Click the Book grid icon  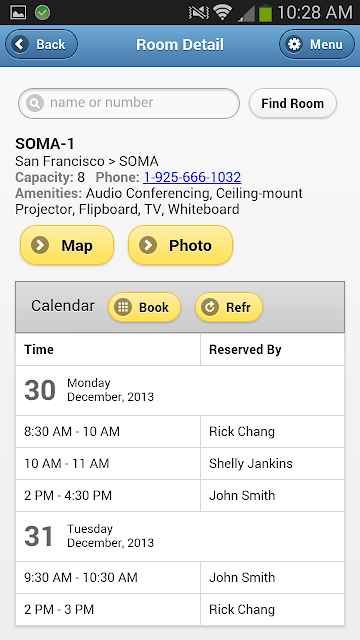point(122,307)
